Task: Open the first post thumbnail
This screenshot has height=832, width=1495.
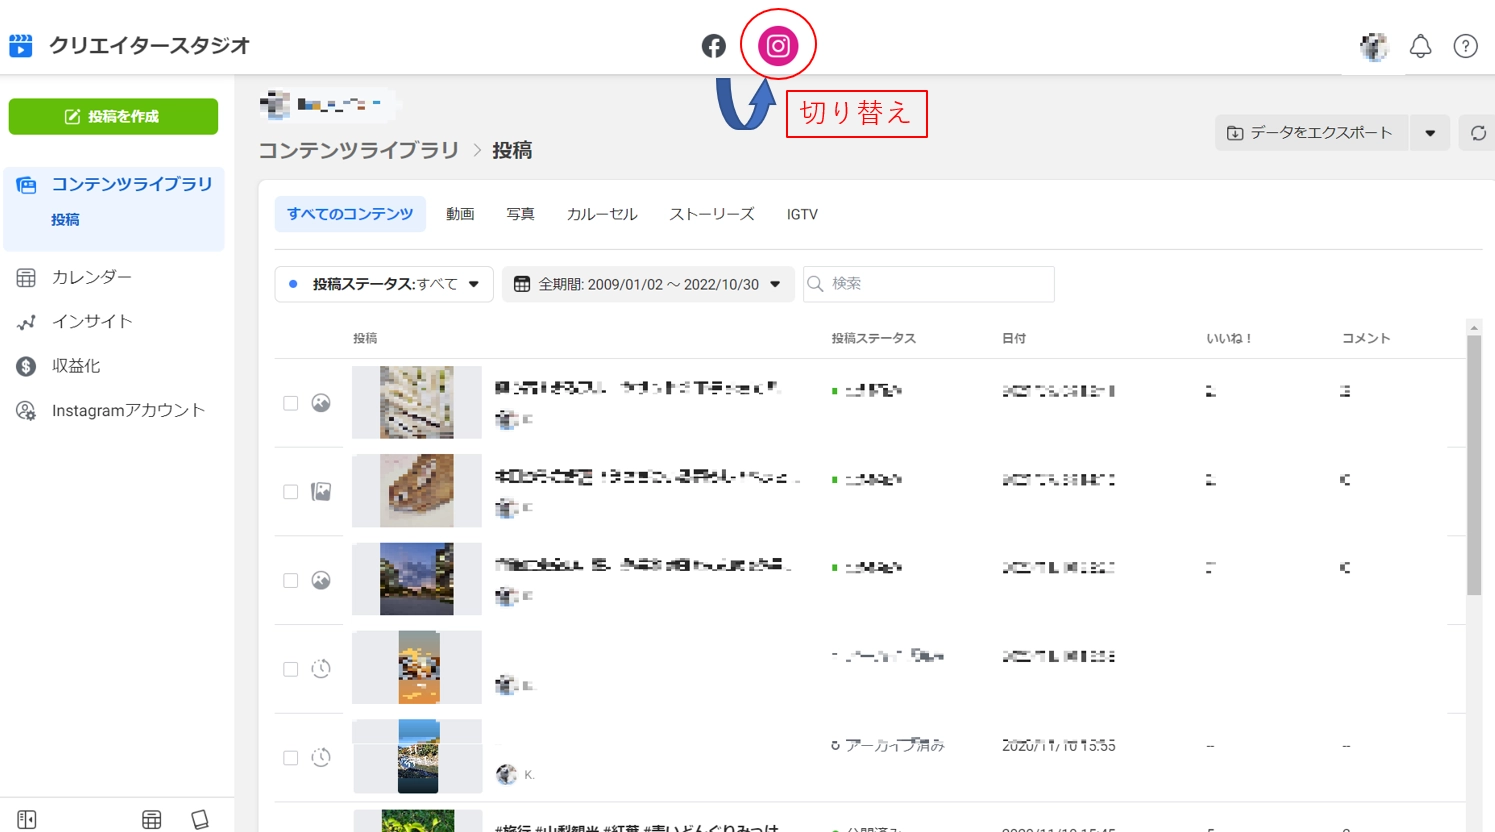Action: (x=417, y=403)
